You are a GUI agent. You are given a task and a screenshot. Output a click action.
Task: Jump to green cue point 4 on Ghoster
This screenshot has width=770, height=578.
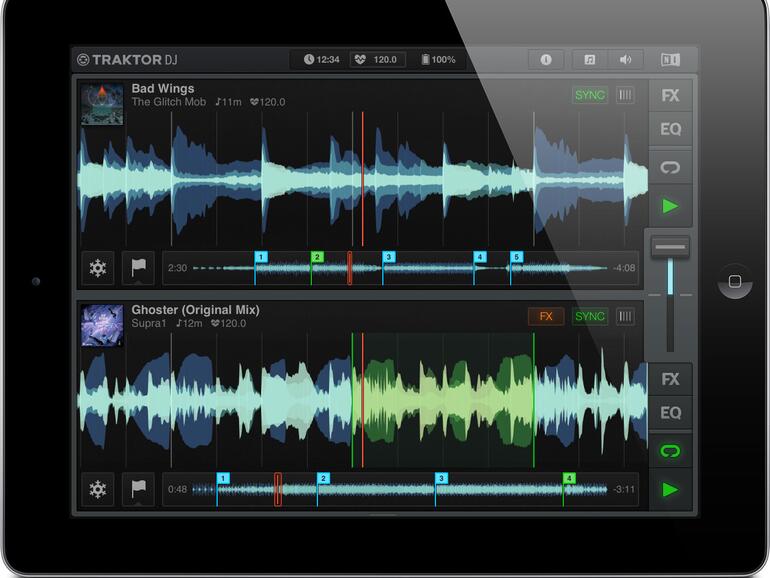569,478
